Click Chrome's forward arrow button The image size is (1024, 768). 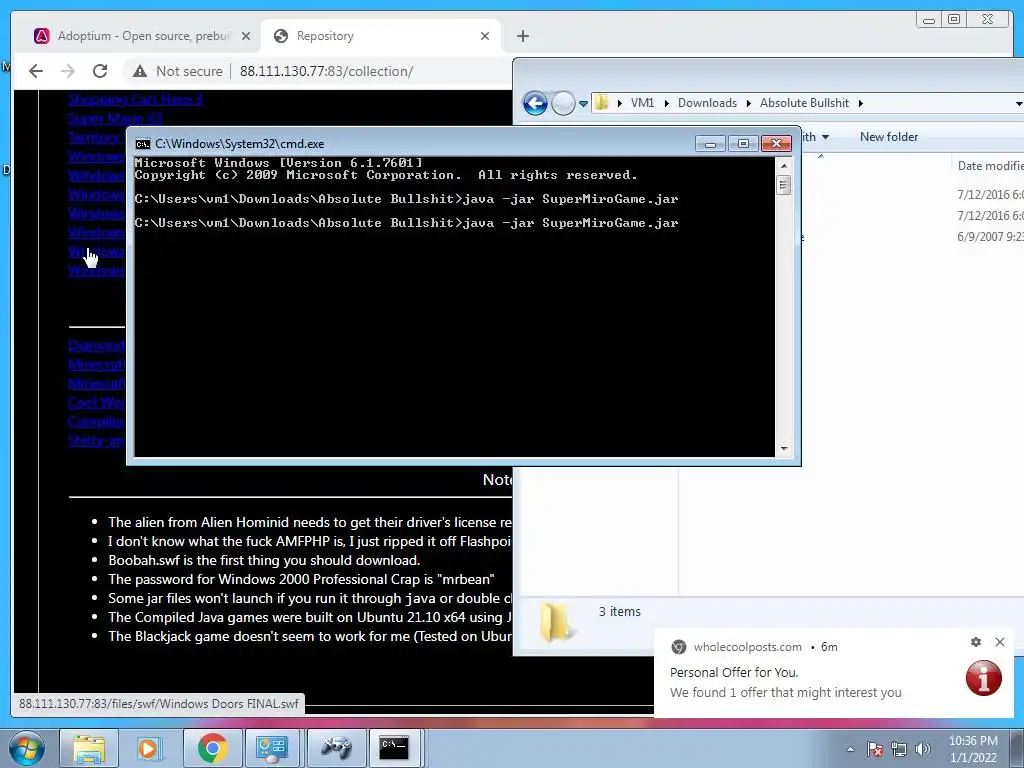click(x=68, y=71)
